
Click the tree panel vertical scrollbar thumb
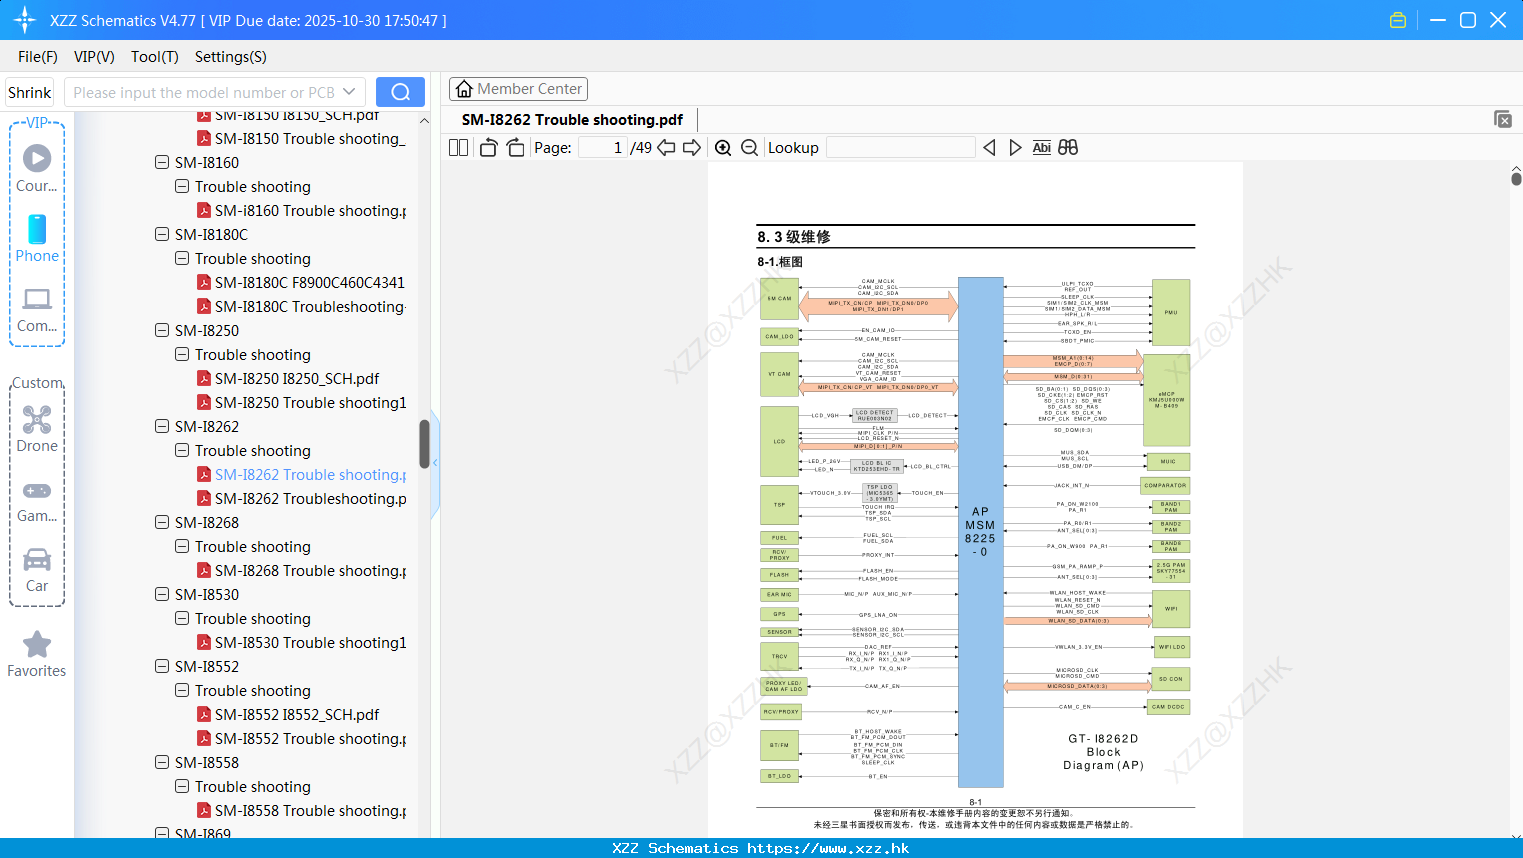(x=424, y=444)
